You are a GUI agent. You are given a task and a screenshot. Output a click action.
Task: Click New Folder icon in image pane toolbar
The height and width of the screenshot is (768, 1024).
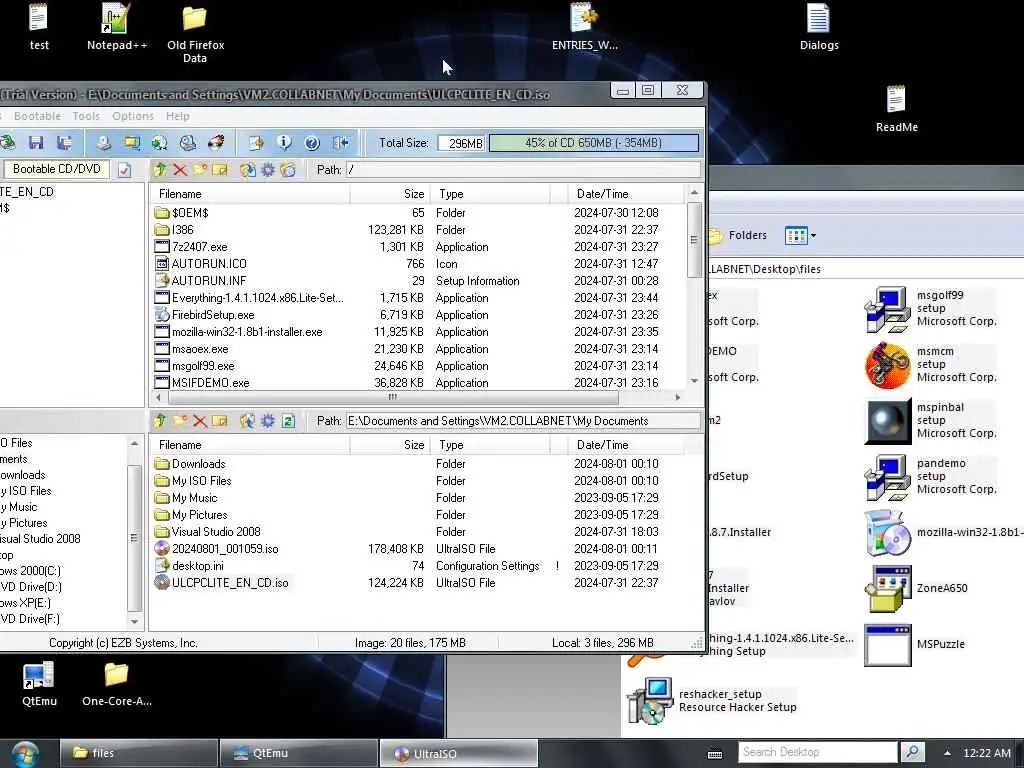200,170
